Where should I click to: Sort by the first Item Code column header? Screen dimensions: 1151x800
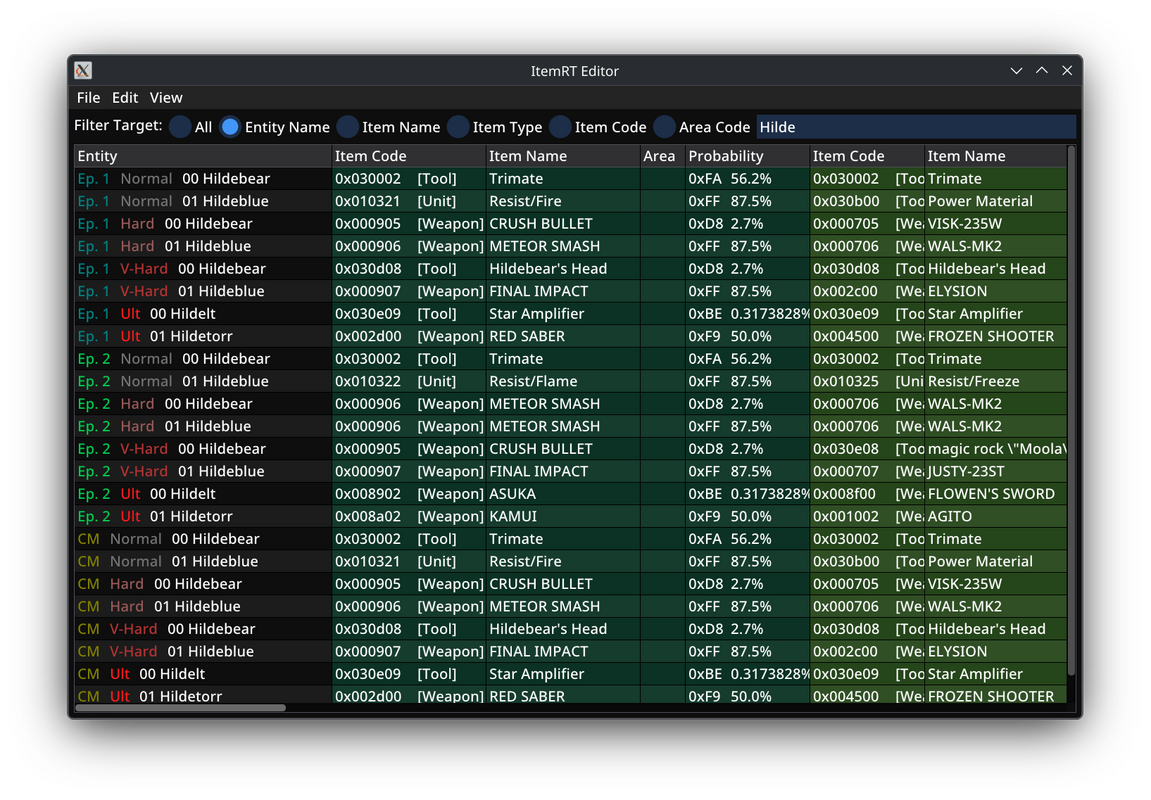(x=409, y=156)
